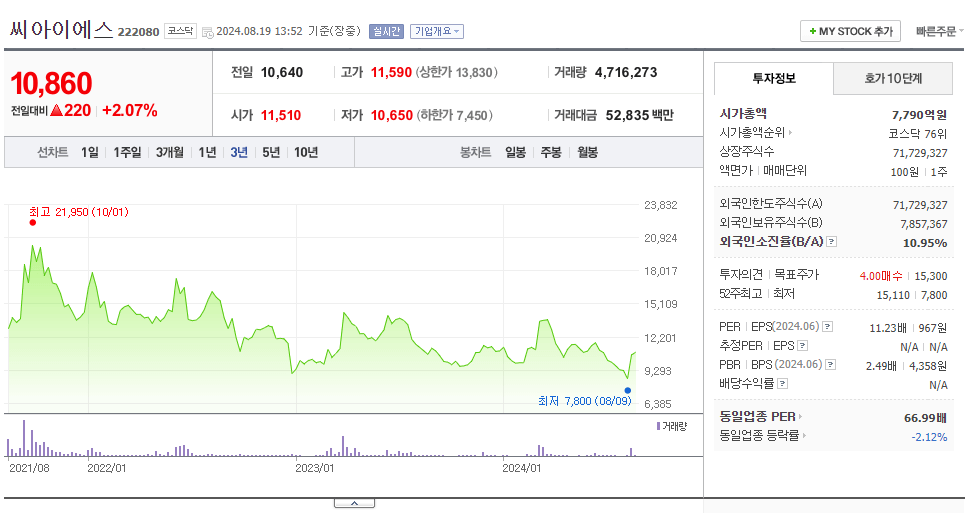Screen dimensions: 971x513
Task: Click help icon beside PBR BPS(2024.06)
Action: tap(831, 365)
